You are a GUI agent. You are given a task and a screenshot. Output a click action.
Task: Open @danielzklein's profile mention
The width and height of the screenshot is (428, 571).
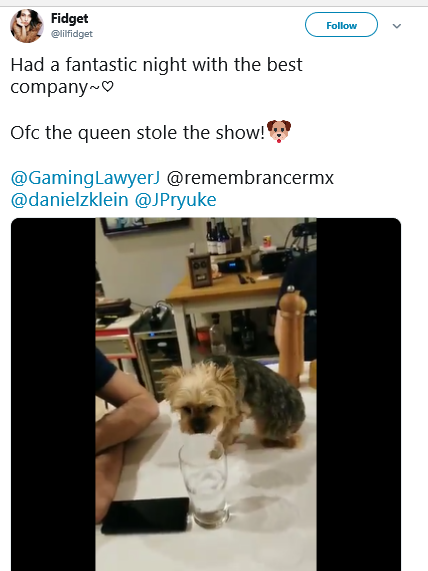click(x=70, y=200)
